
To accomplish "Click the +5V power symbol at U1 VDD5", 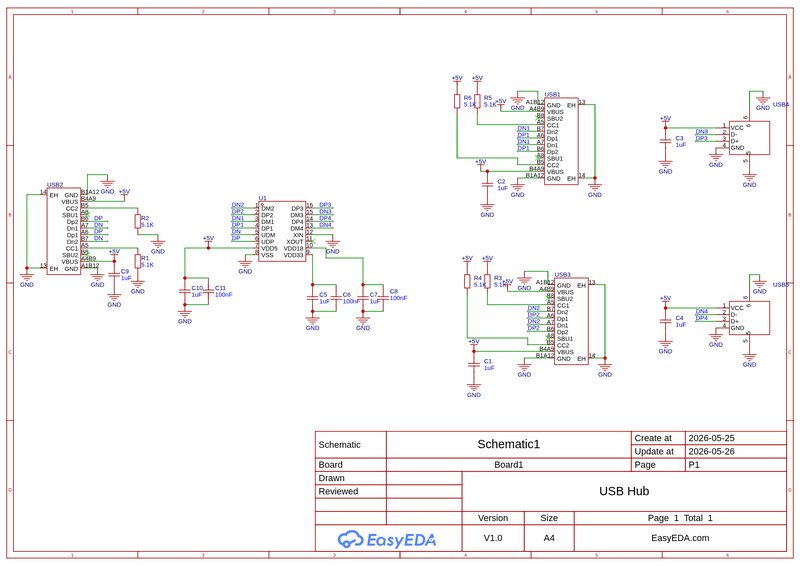I will [208, 239].
